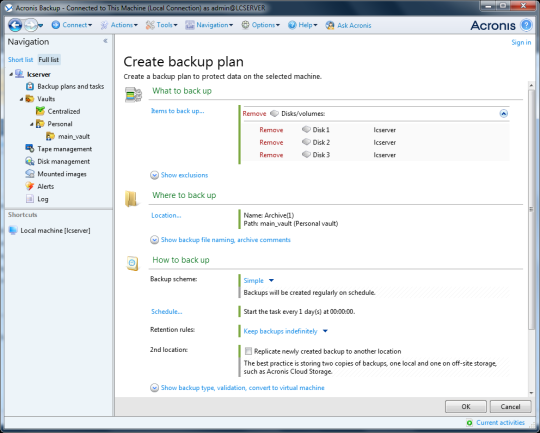Click the Disk 1 drive icon

pos(306,130)
